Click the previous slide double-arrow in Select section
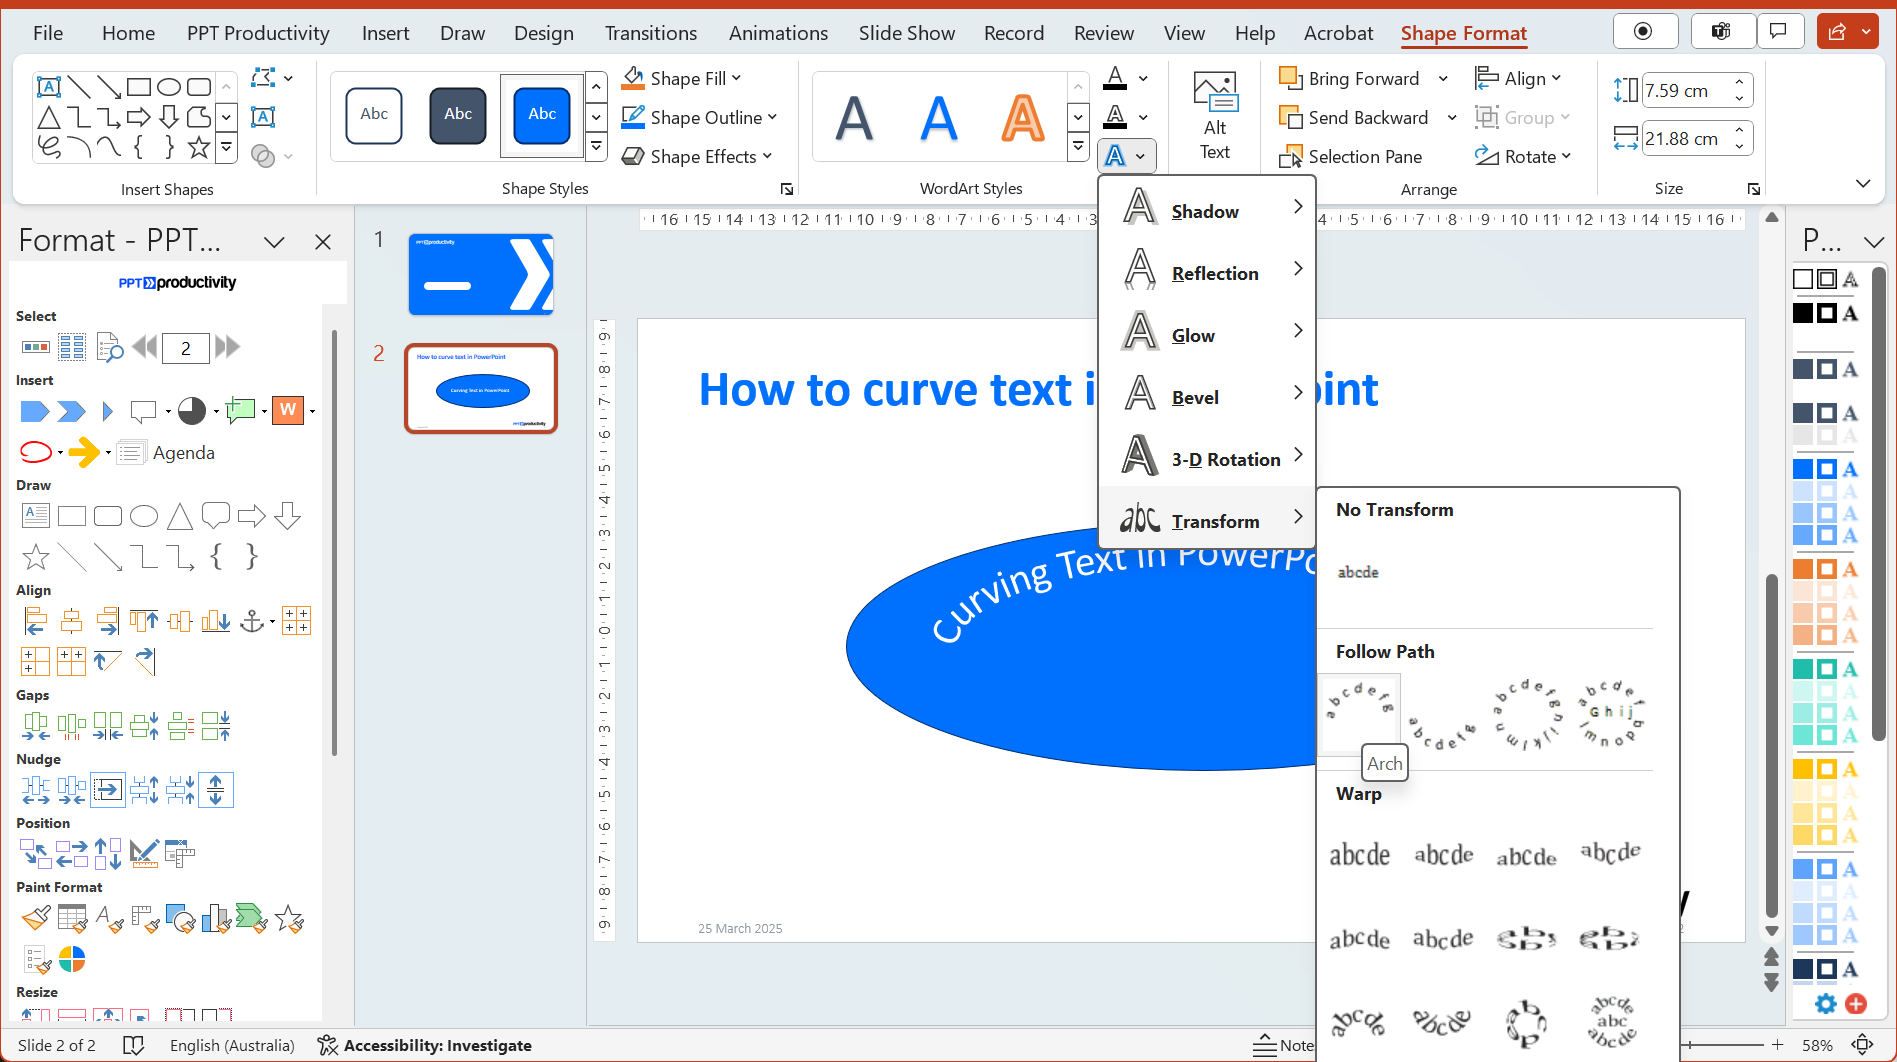The height and width of the screenshot is (1062, 1897). [144, 347]
